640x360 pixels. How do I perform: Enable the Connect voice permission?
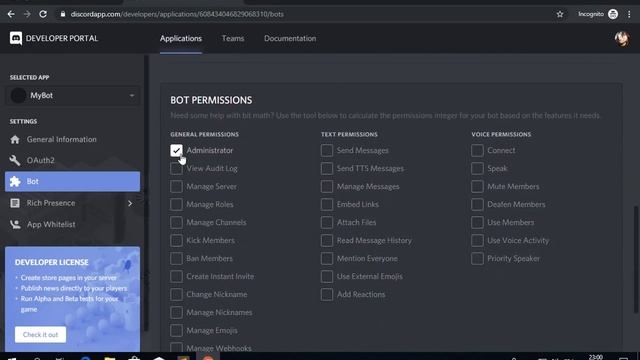(477, 151)
